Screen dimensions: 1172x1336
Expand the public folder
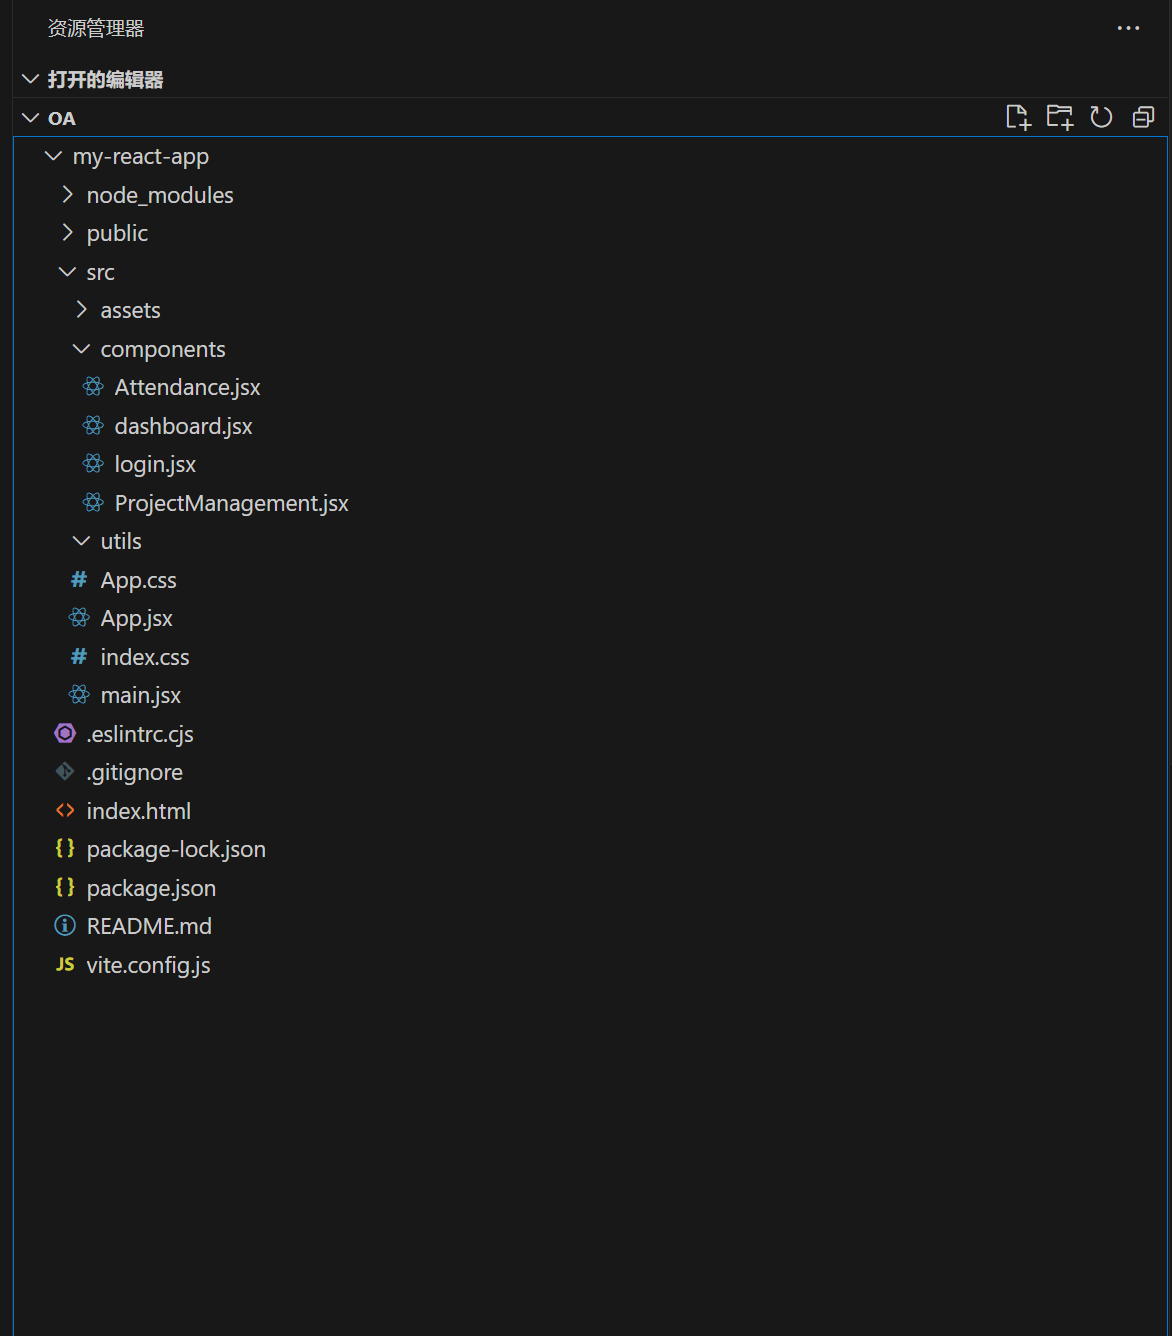tap(67, 233)
